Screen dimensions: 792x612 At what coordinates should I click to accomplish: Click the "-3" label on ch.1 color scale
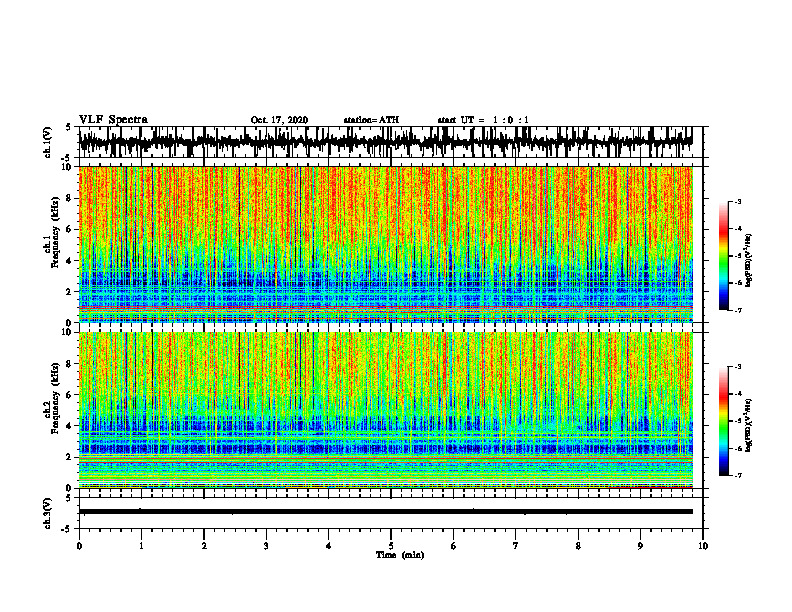tap(737, 201)
